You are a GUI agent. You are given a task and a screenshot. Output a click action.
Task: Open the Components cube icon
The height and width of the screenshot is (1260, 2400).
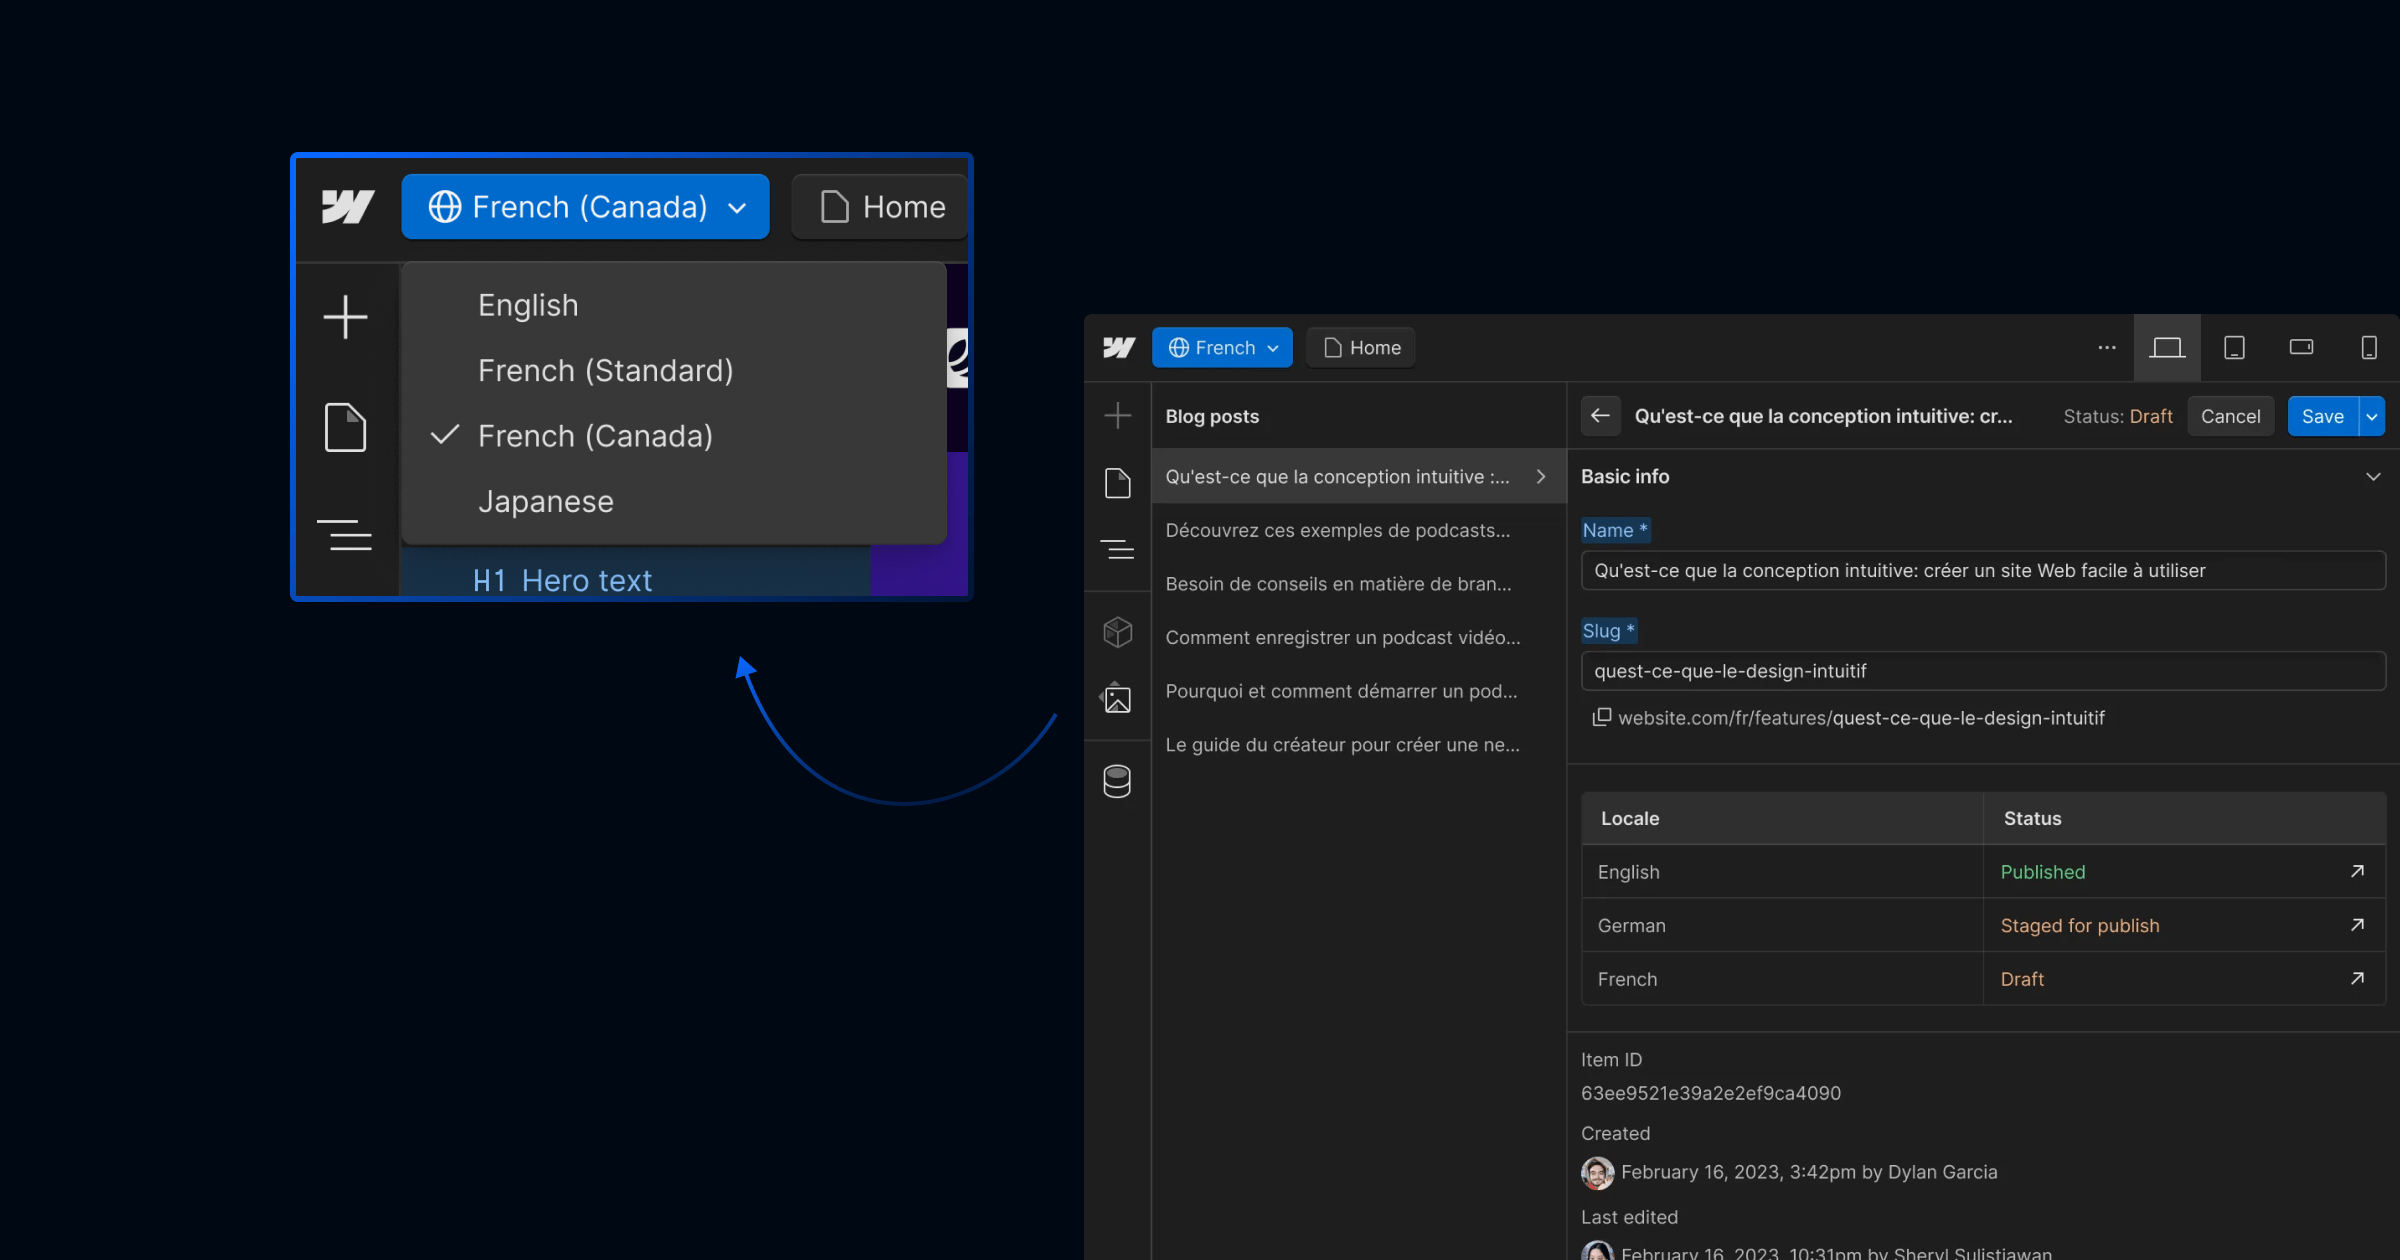coord(1117,632)
